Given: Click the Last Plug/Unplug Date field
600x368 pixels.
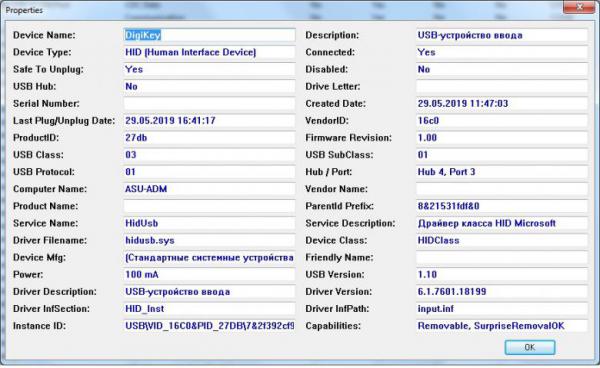Looking at the screenshot, I should point(209,121).
